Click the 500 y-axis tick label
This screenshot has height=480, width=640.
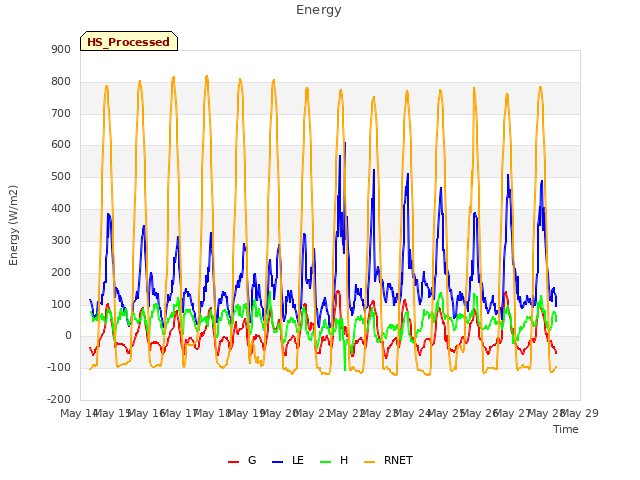61,177
